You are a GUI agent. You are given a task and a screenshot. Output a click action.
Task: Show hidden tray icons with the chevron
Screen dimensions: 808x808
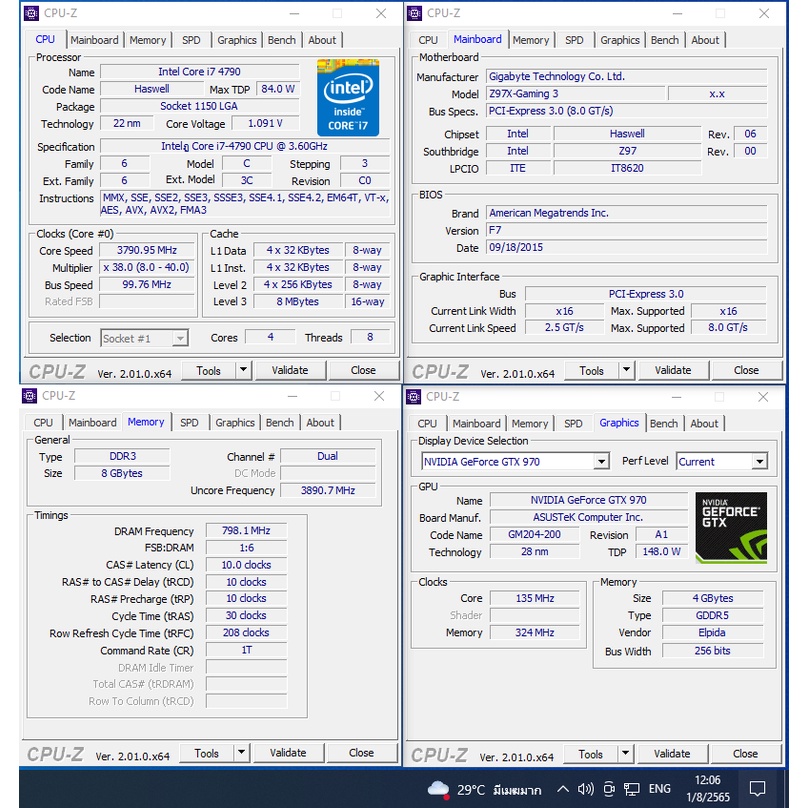pos(563,789)
